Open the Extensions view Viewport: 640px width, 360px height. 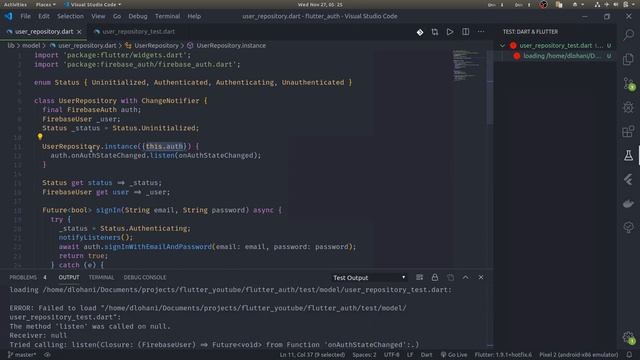(x=629, y=131)
